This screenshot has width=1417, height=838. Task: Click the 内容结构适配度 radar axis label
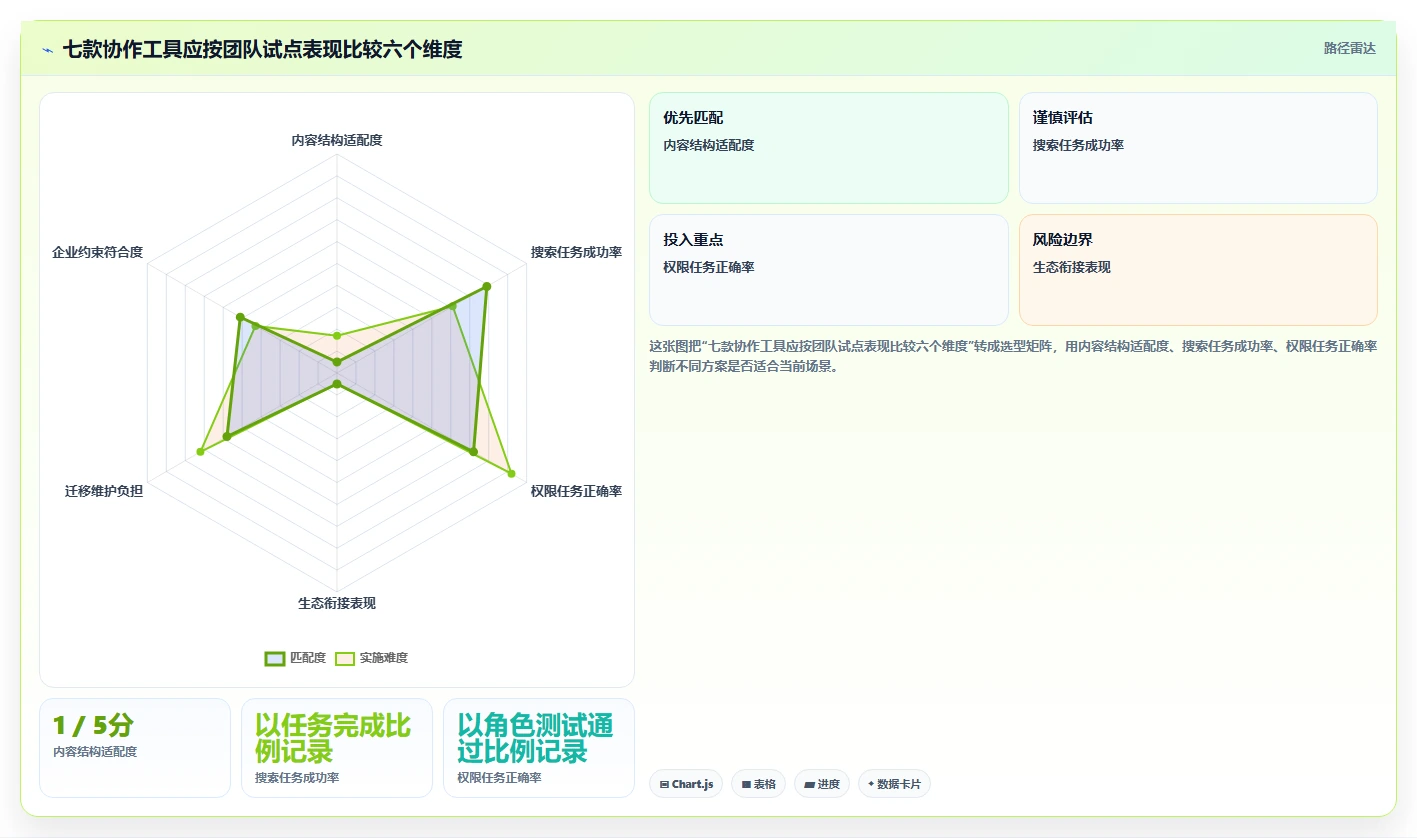click(337, 141)
